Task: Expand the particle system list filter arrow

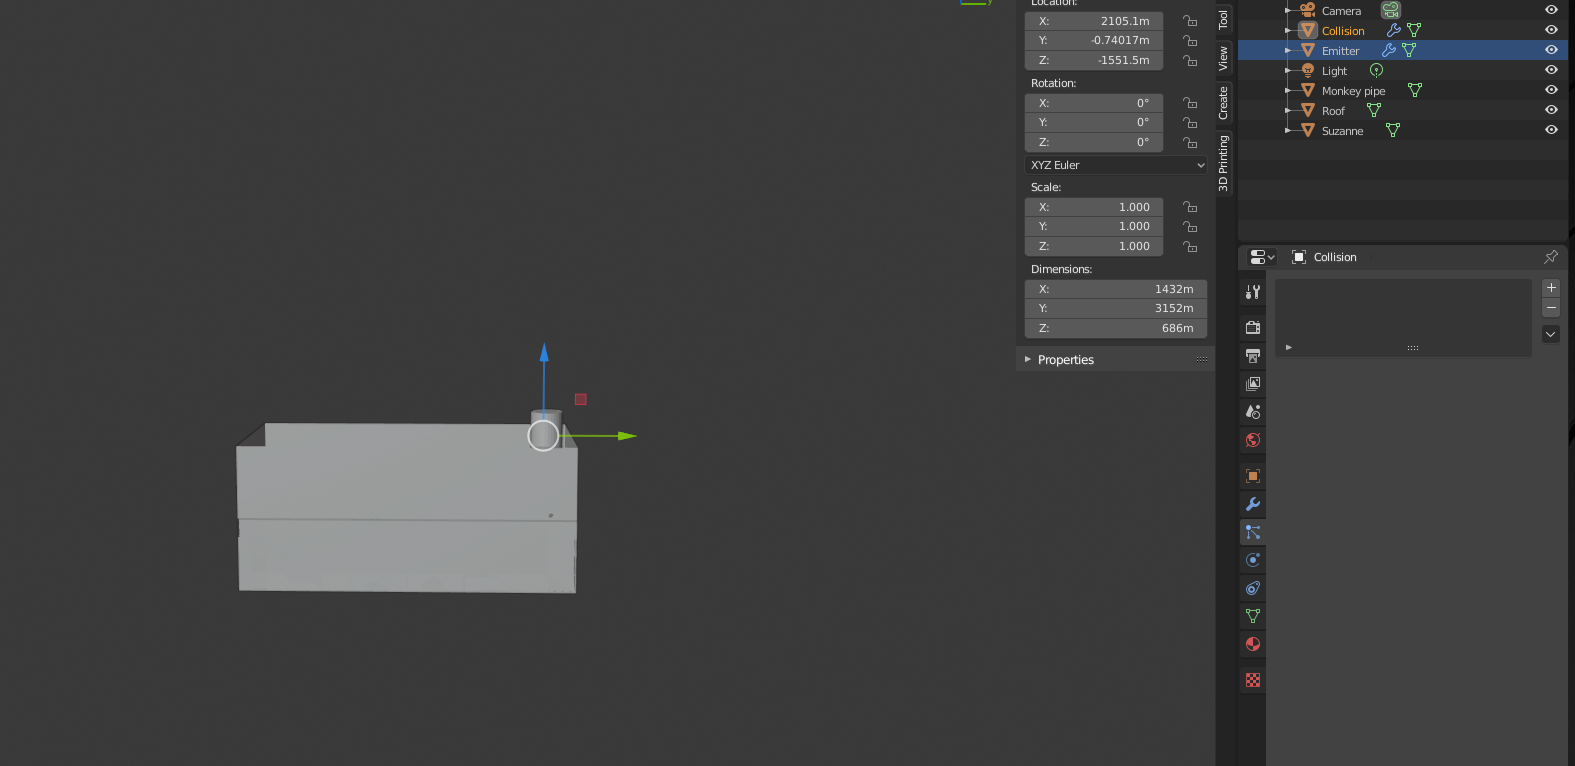Action: tap(1289, 347)
